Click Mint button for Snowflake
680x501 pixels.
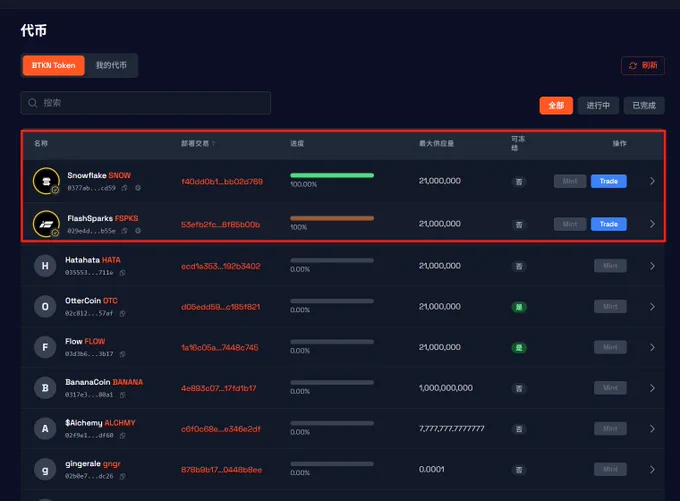570,181
